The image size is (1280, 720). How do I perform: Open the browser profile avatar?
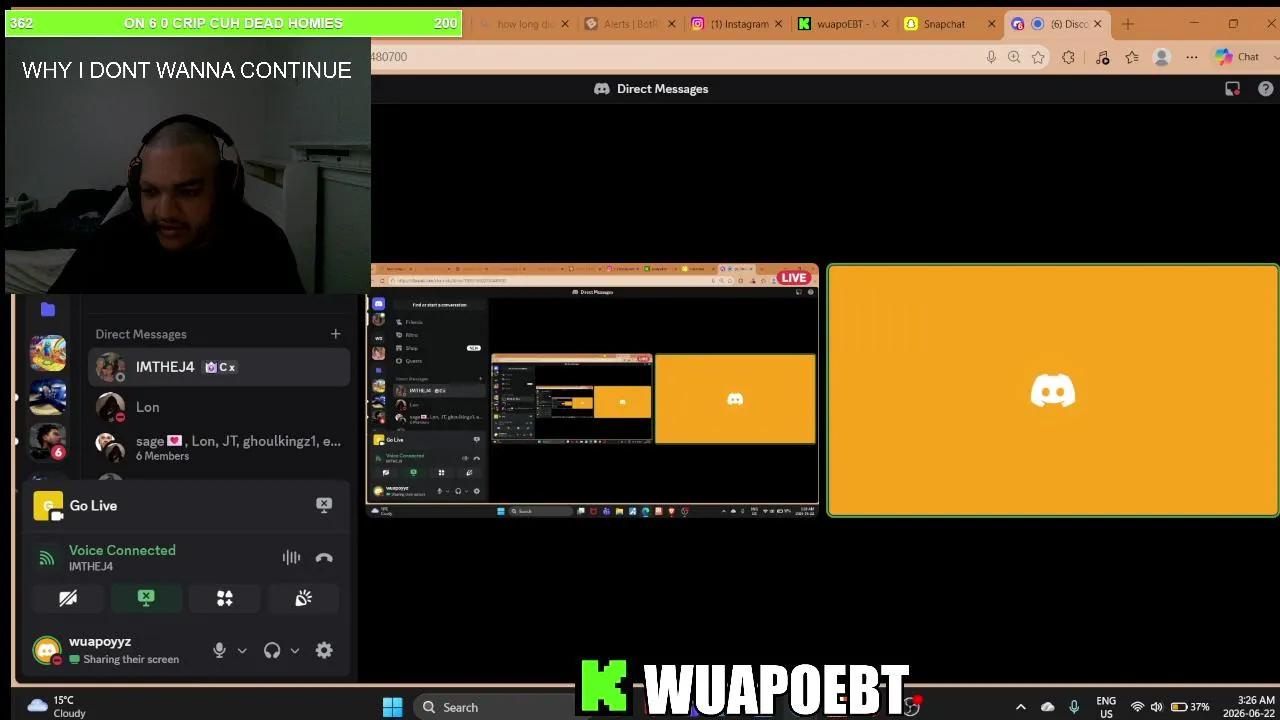[x=1162, y=57]
